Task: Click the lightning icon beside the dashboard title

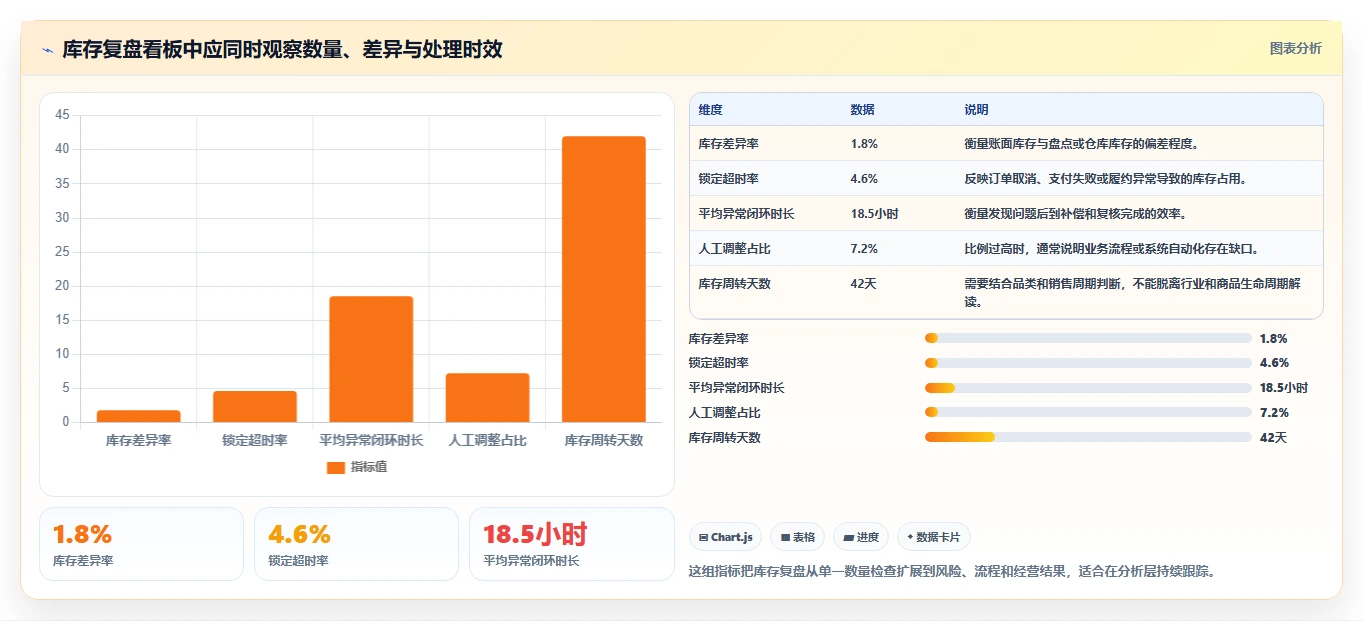Action: point(47,50)
